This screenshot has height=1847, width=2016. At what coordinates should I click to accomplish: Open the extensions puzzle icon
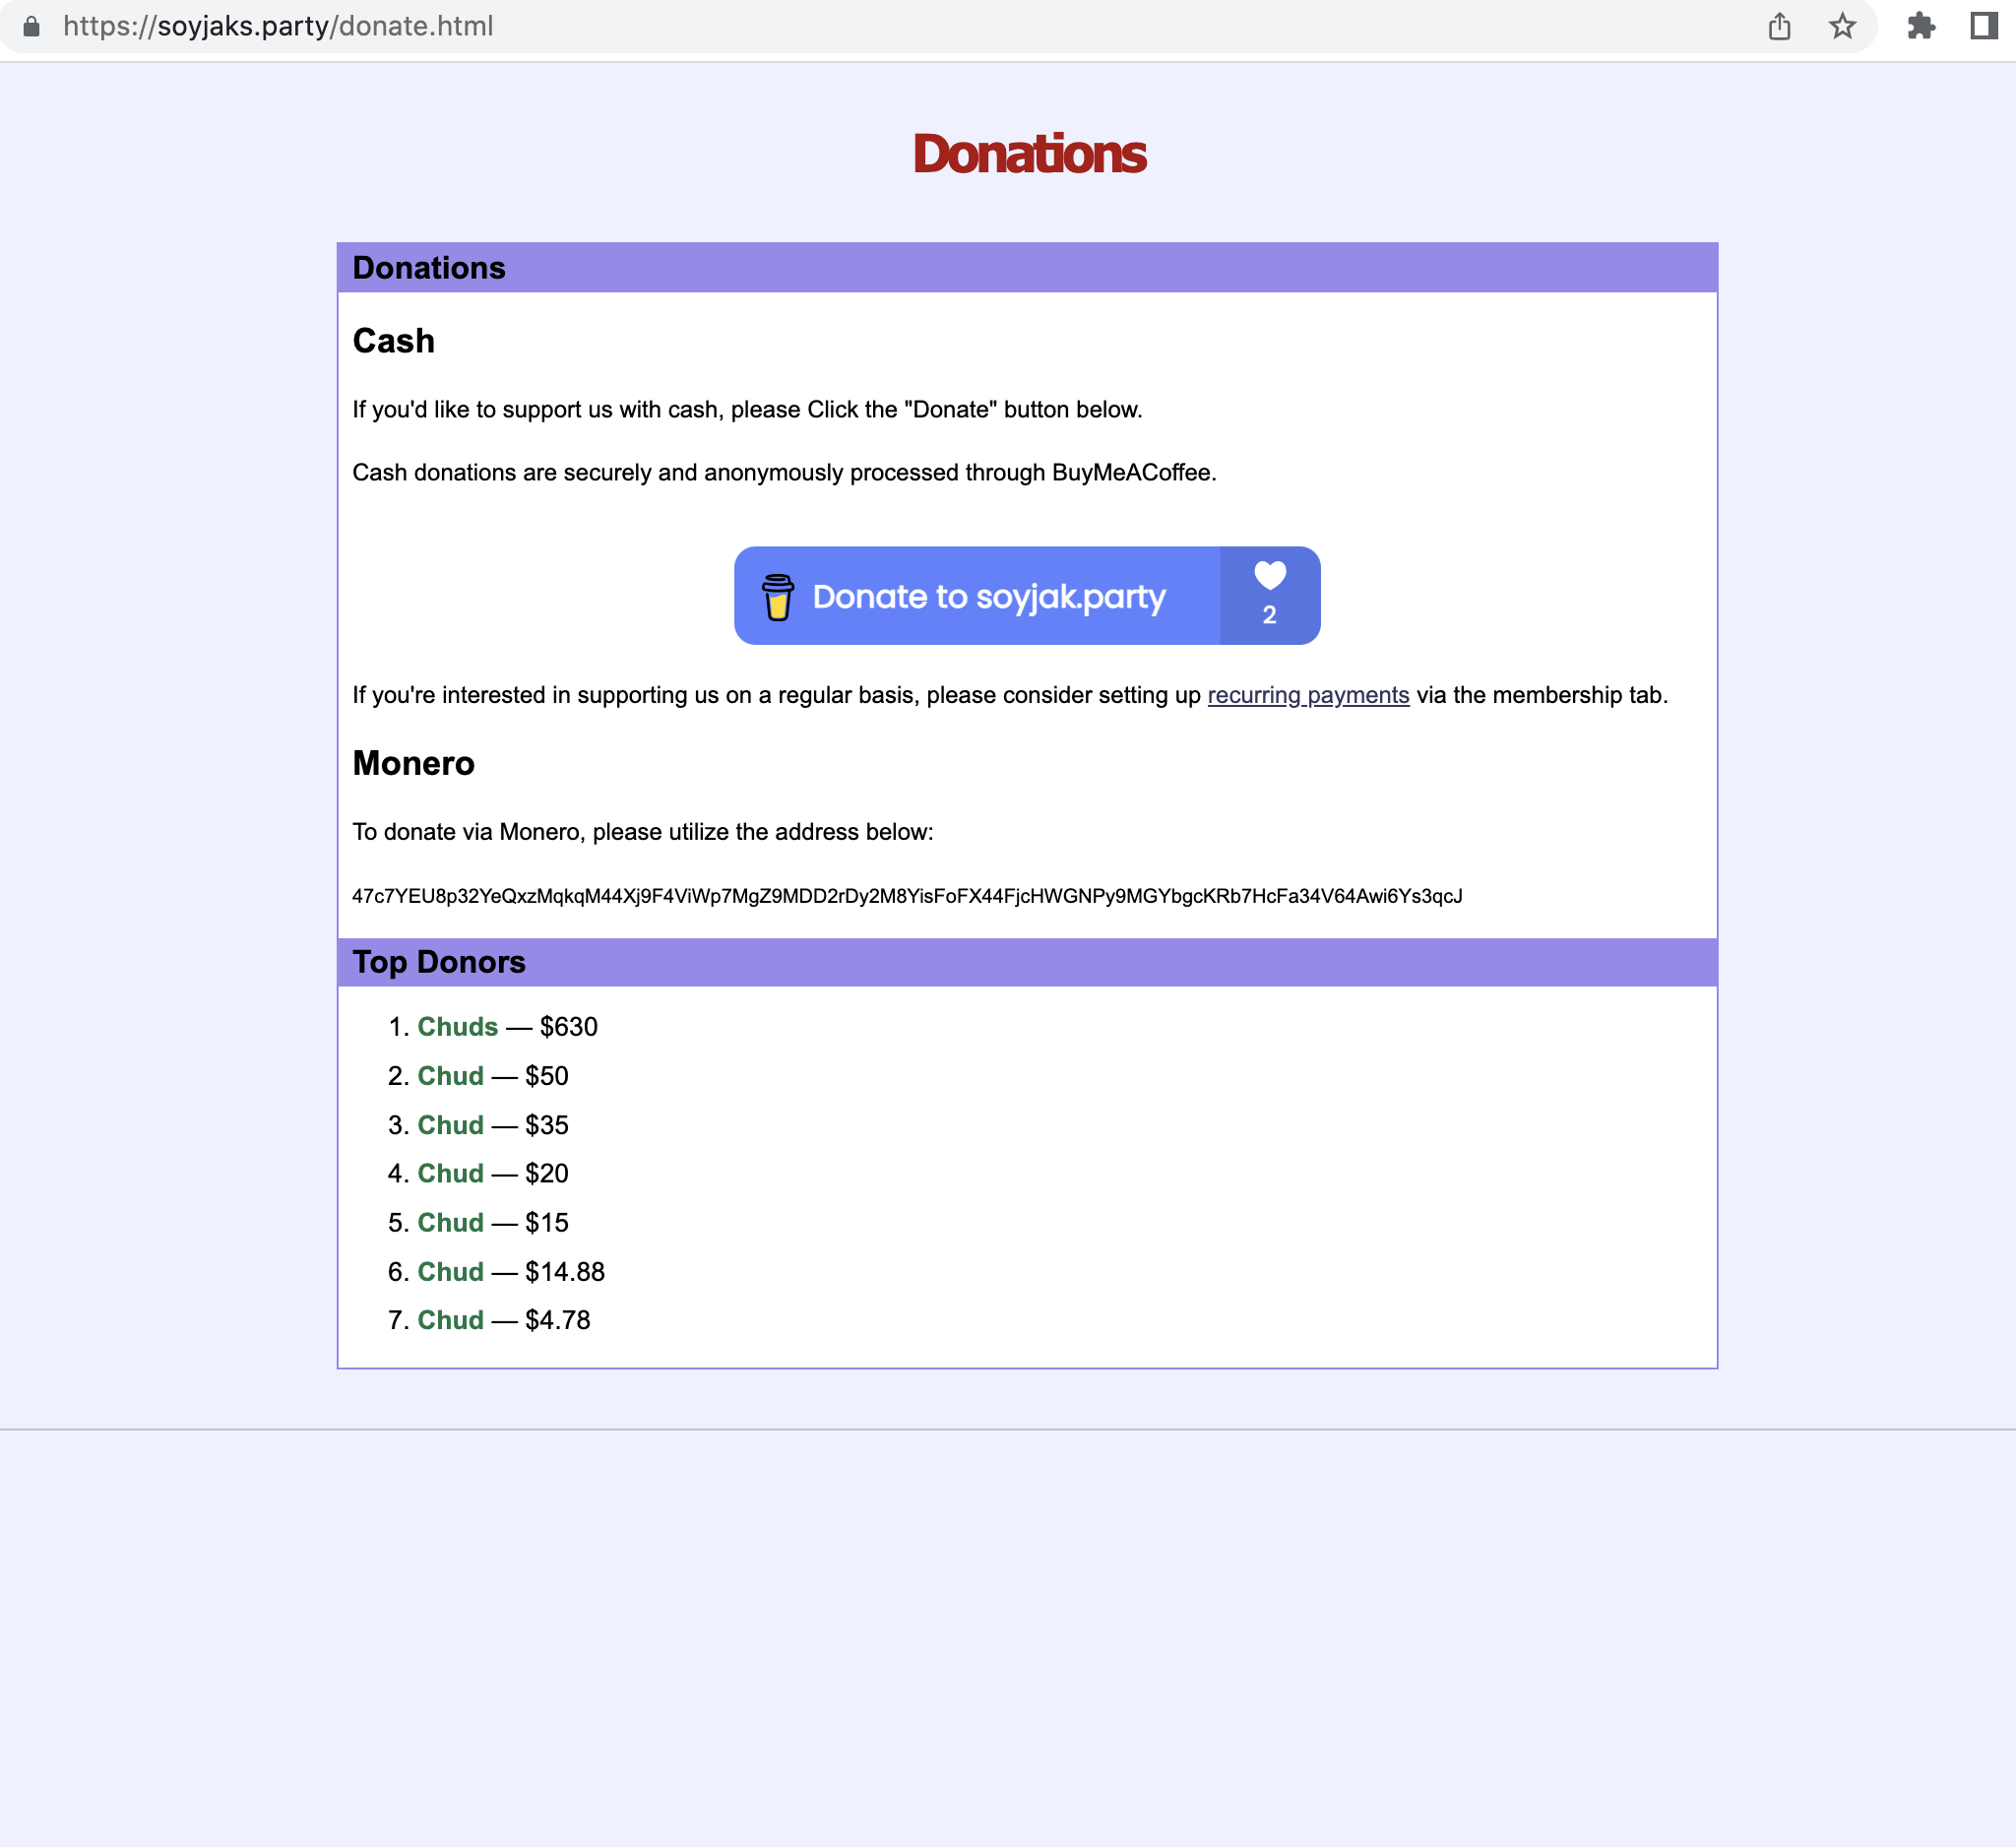click(1921, 26)
